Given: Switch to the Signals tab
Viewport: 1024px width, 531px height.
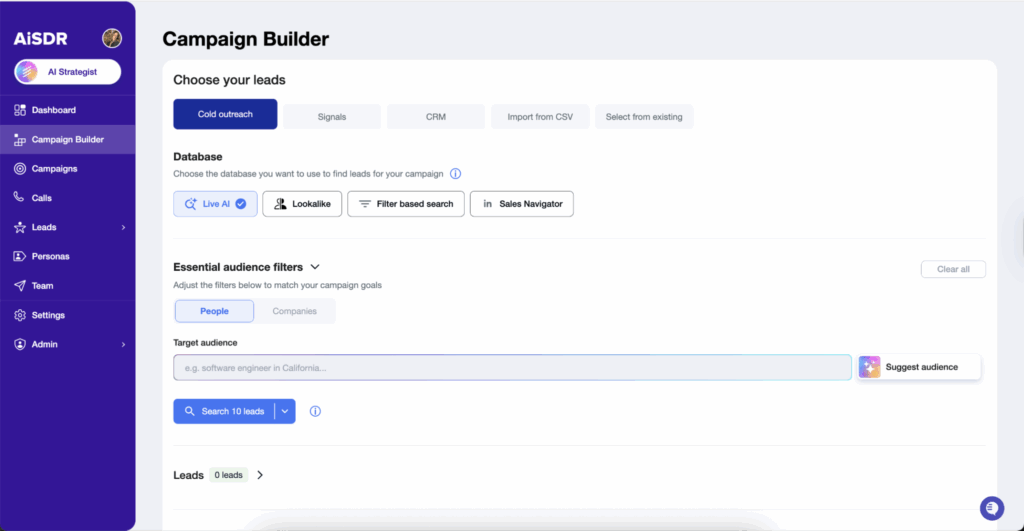Looking at the screenshot, I should [331, 117].
